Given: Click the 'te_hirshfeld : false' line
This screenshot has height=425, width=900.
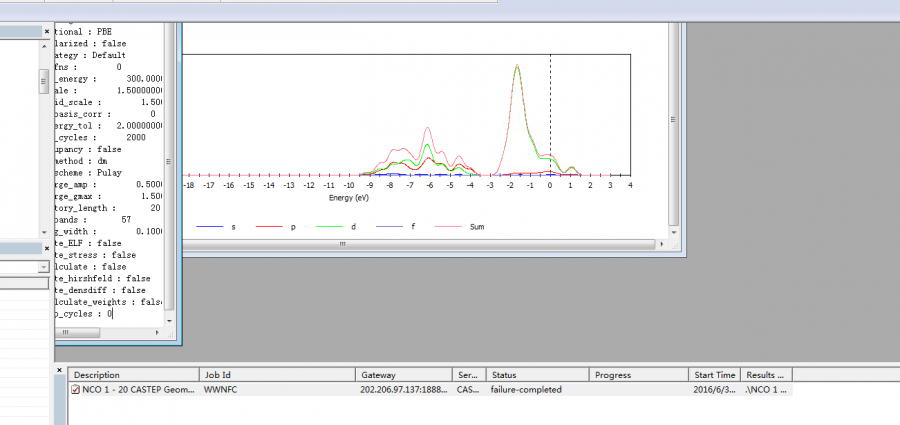Looking at the screenshot, I should (x=103, y=279).
